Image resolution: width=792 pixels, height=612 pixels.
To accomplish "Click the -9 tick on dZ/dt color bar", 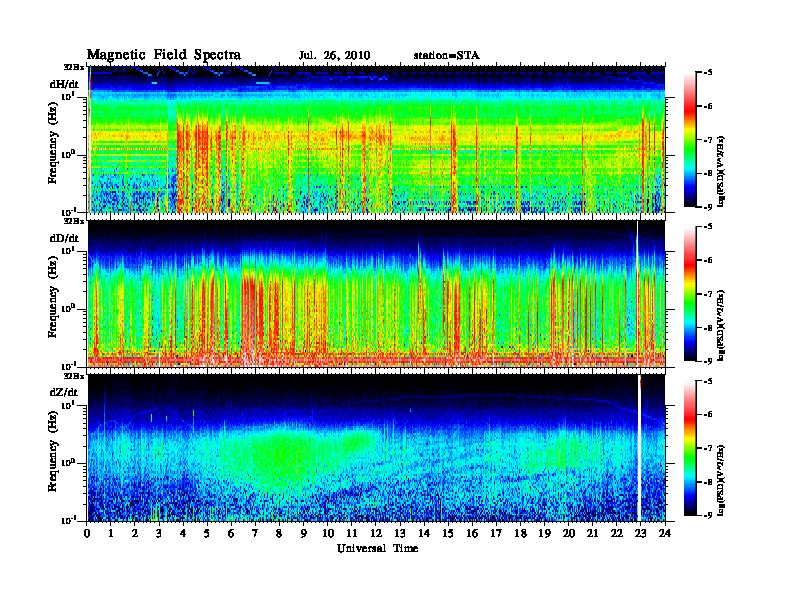I will (x=708, y=515).
